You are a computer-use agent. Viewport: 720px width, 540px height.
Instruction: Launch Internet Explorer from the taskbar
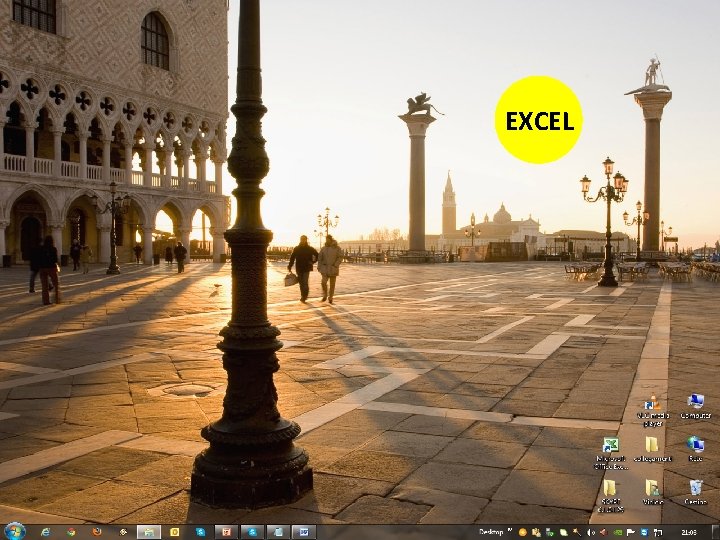(45, 532)
